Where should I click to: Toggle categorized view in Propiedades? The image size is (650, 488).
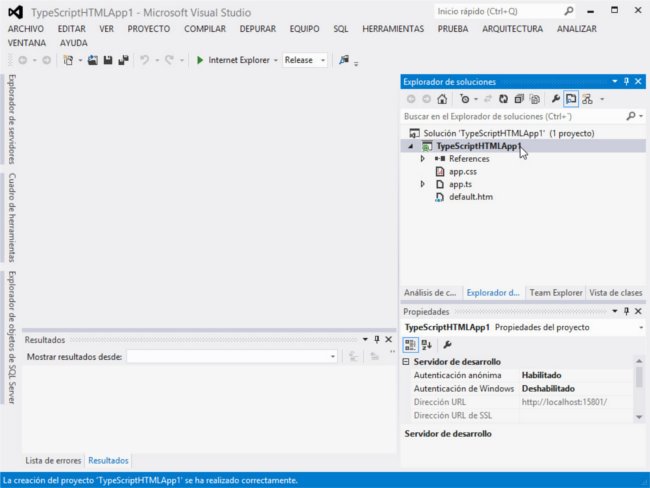[410, 345]
